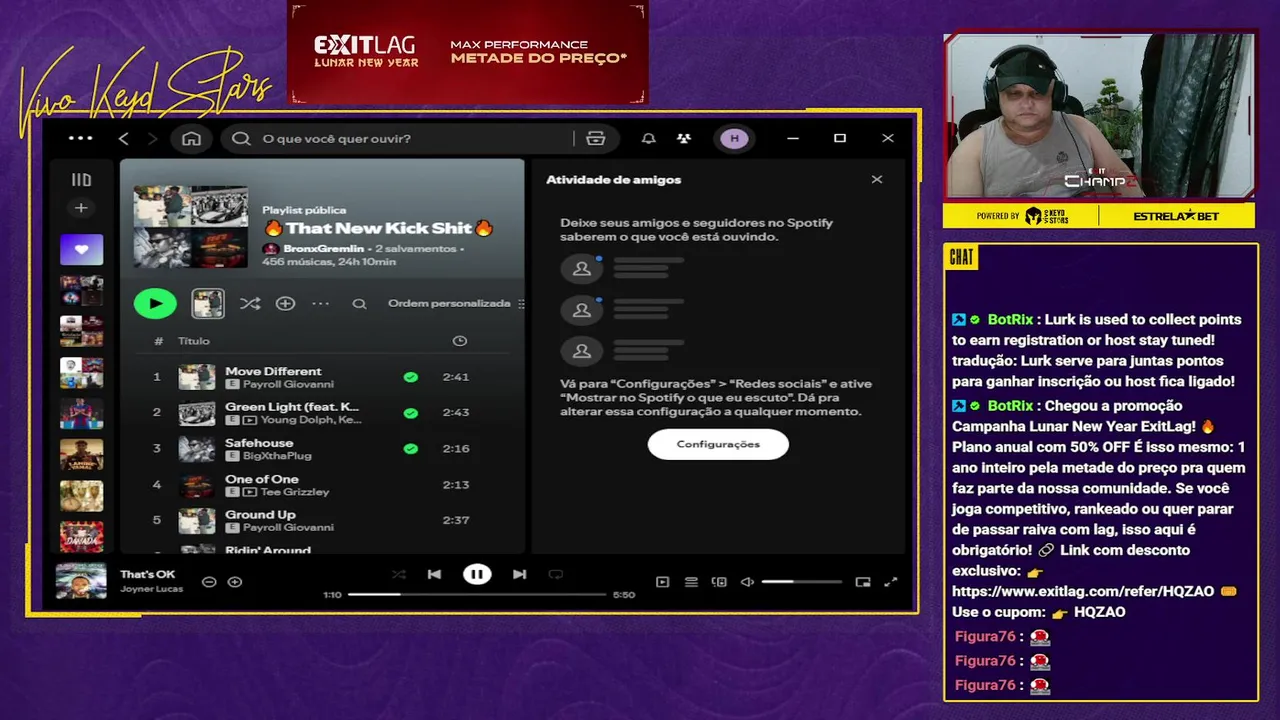The height and width of the screenshot is (720, 1280).
Task: Click the minus icon next to 'That's OK'
Action: [x=209, y=581]
